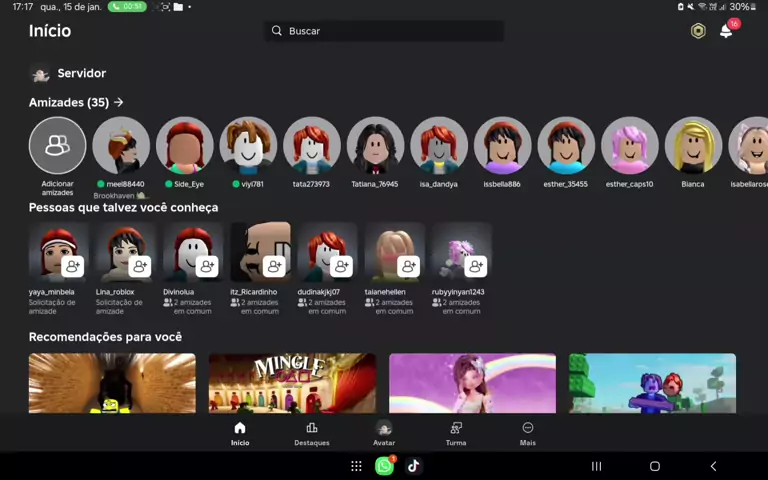The height and width of the screenshot is (480, 768).
Task: Send friend request to Divinolua
Action: [x=207, y=266]
